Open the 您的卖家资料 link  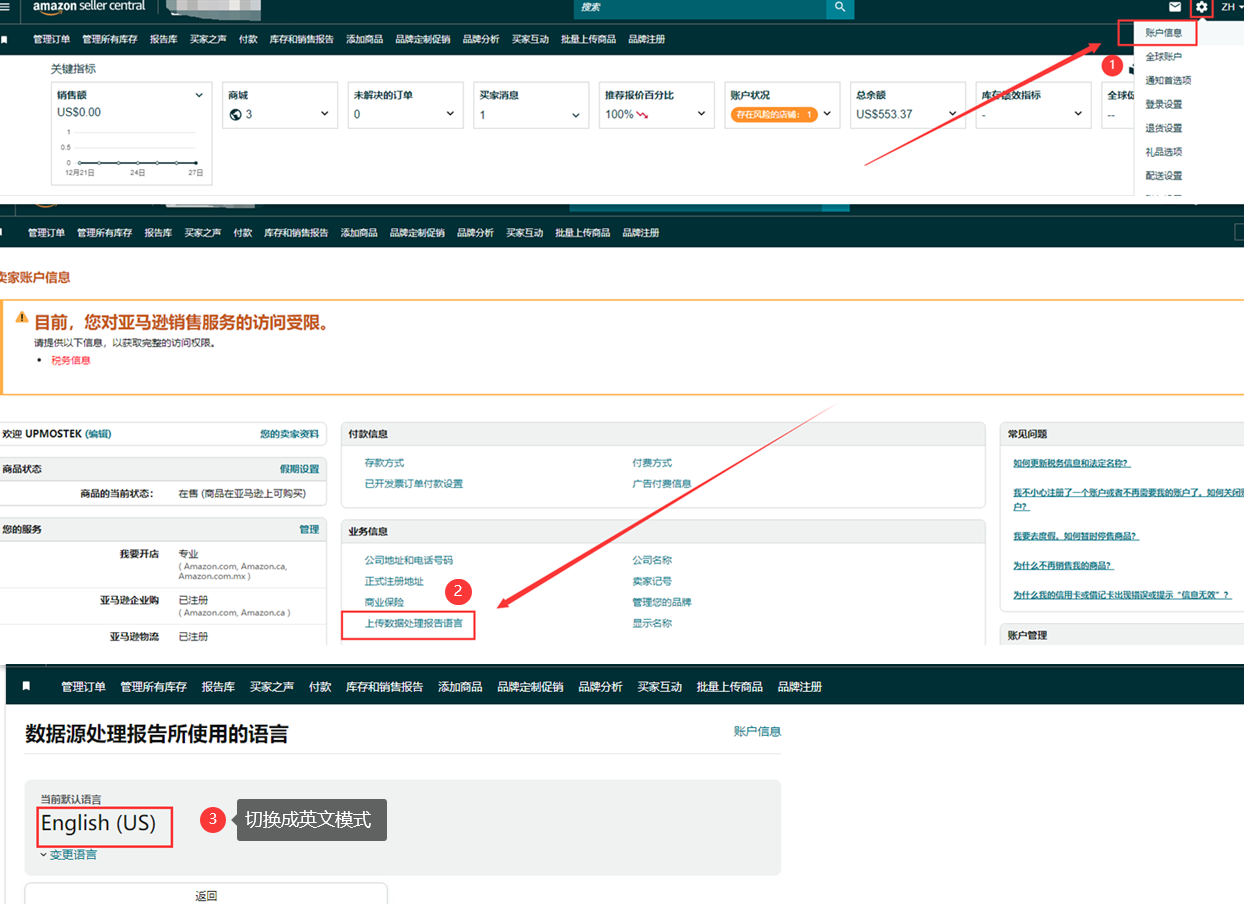point(289,434)
